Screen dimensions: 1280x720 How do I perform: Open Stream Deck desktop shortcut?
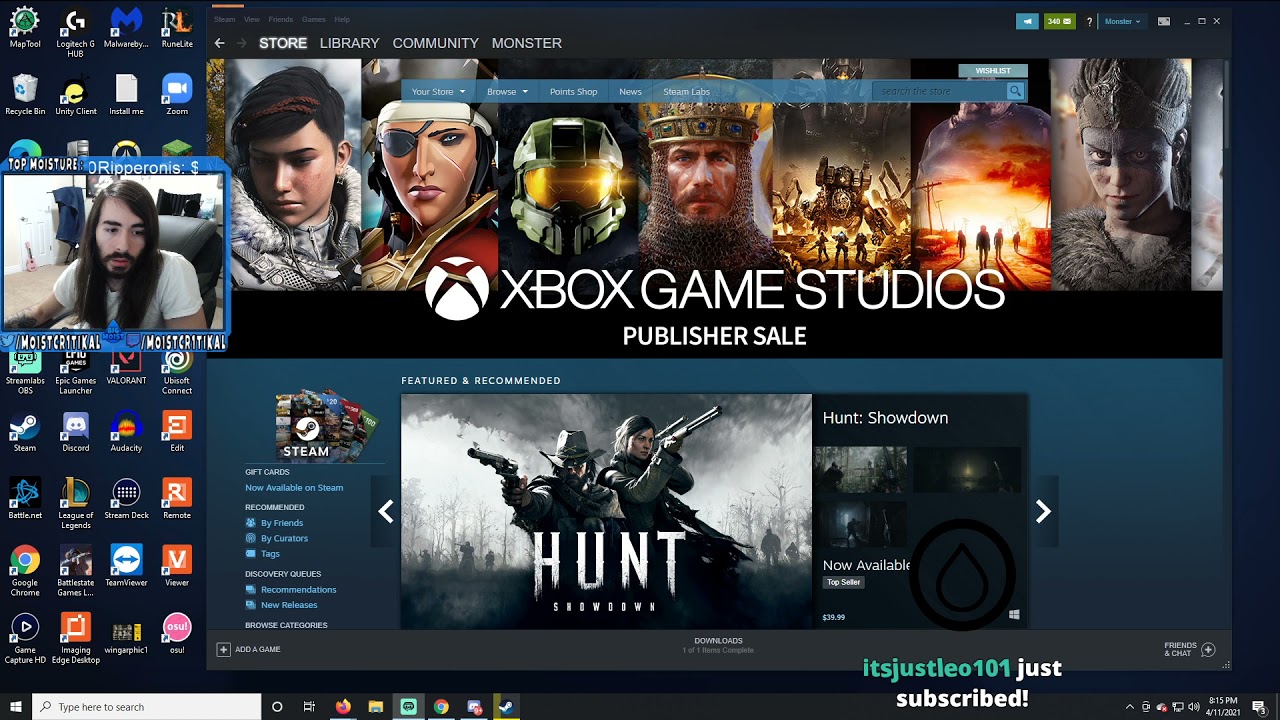(x=126, y=499)
